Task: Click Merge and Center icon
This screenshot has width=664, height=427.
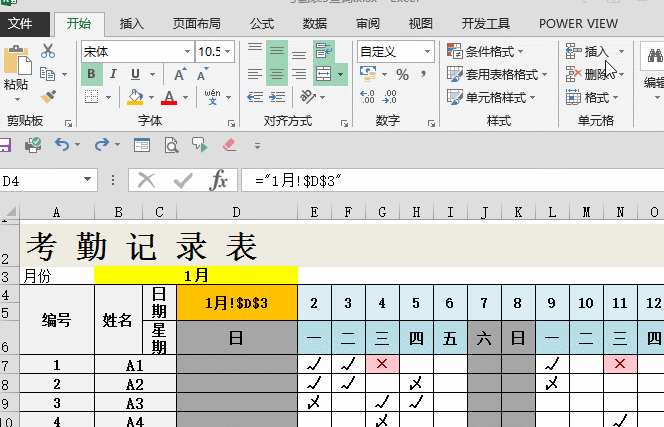Action: tap(324, 74)
